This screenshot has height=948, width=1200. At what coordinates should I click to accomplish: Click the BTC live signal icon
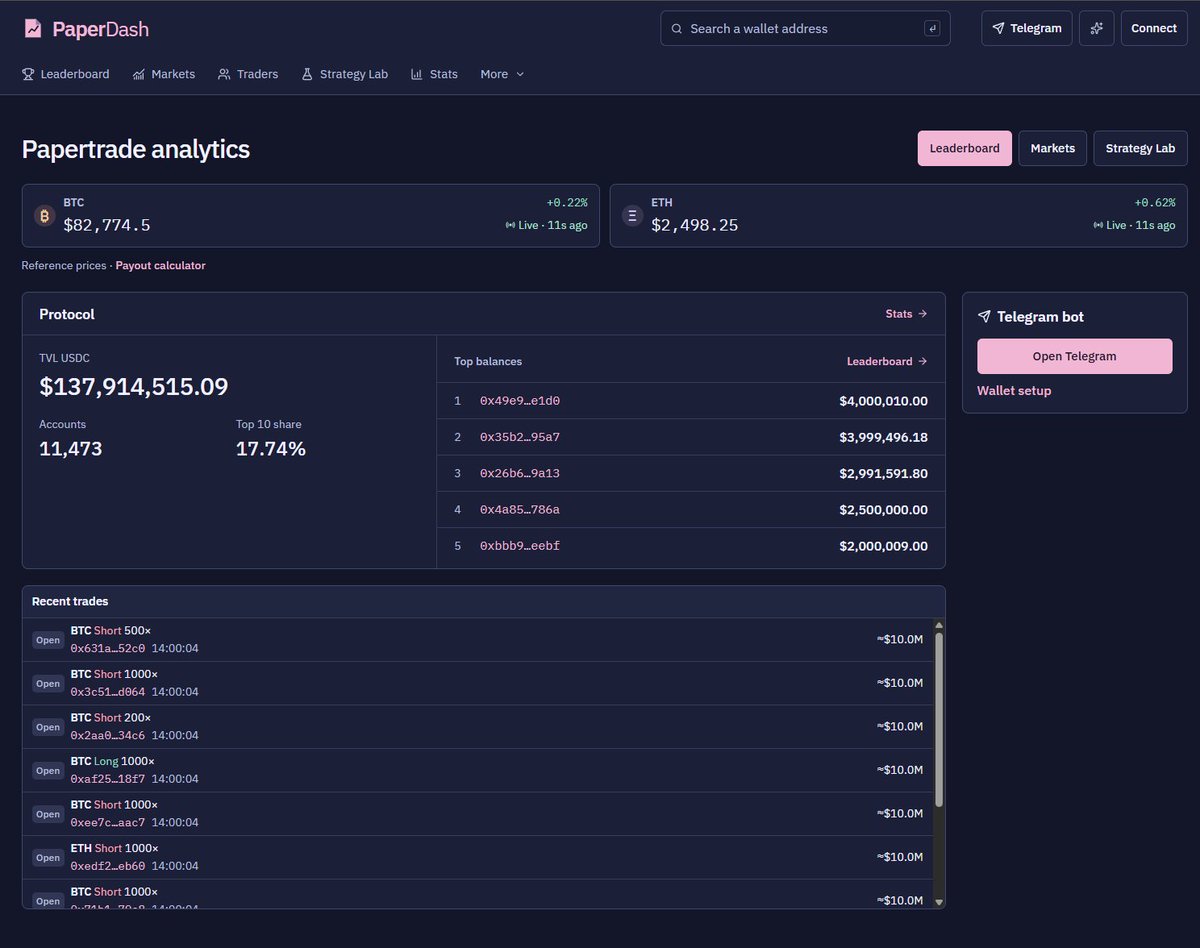tap(510, 226)
